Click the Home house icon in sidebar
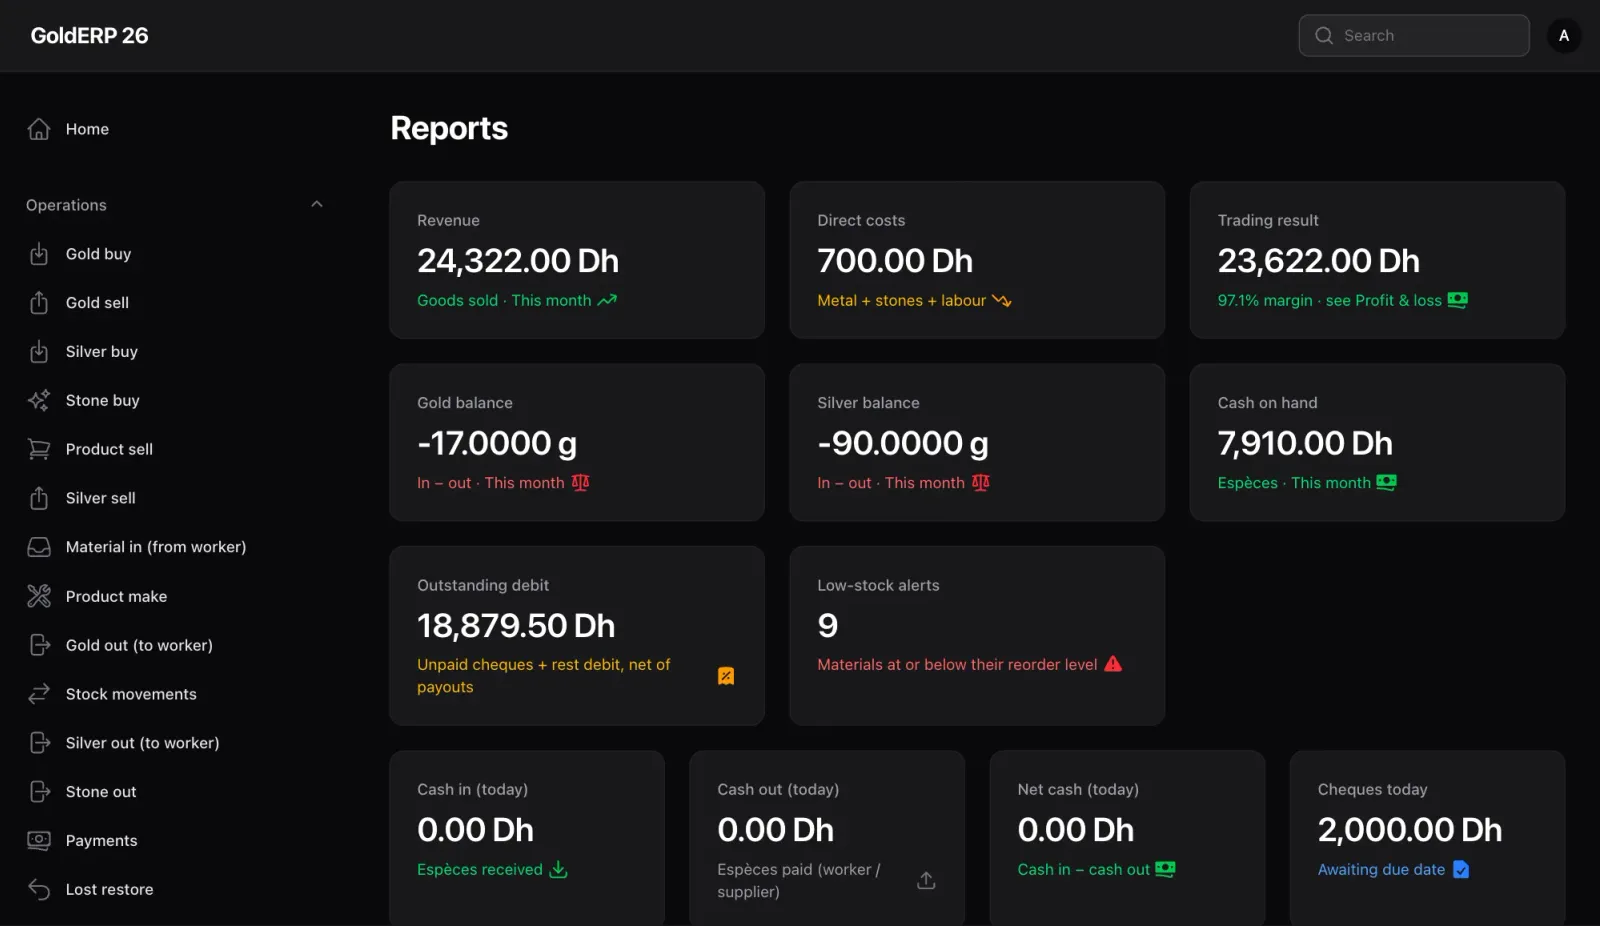1600x926 pixels. click(x=39, y=129)
